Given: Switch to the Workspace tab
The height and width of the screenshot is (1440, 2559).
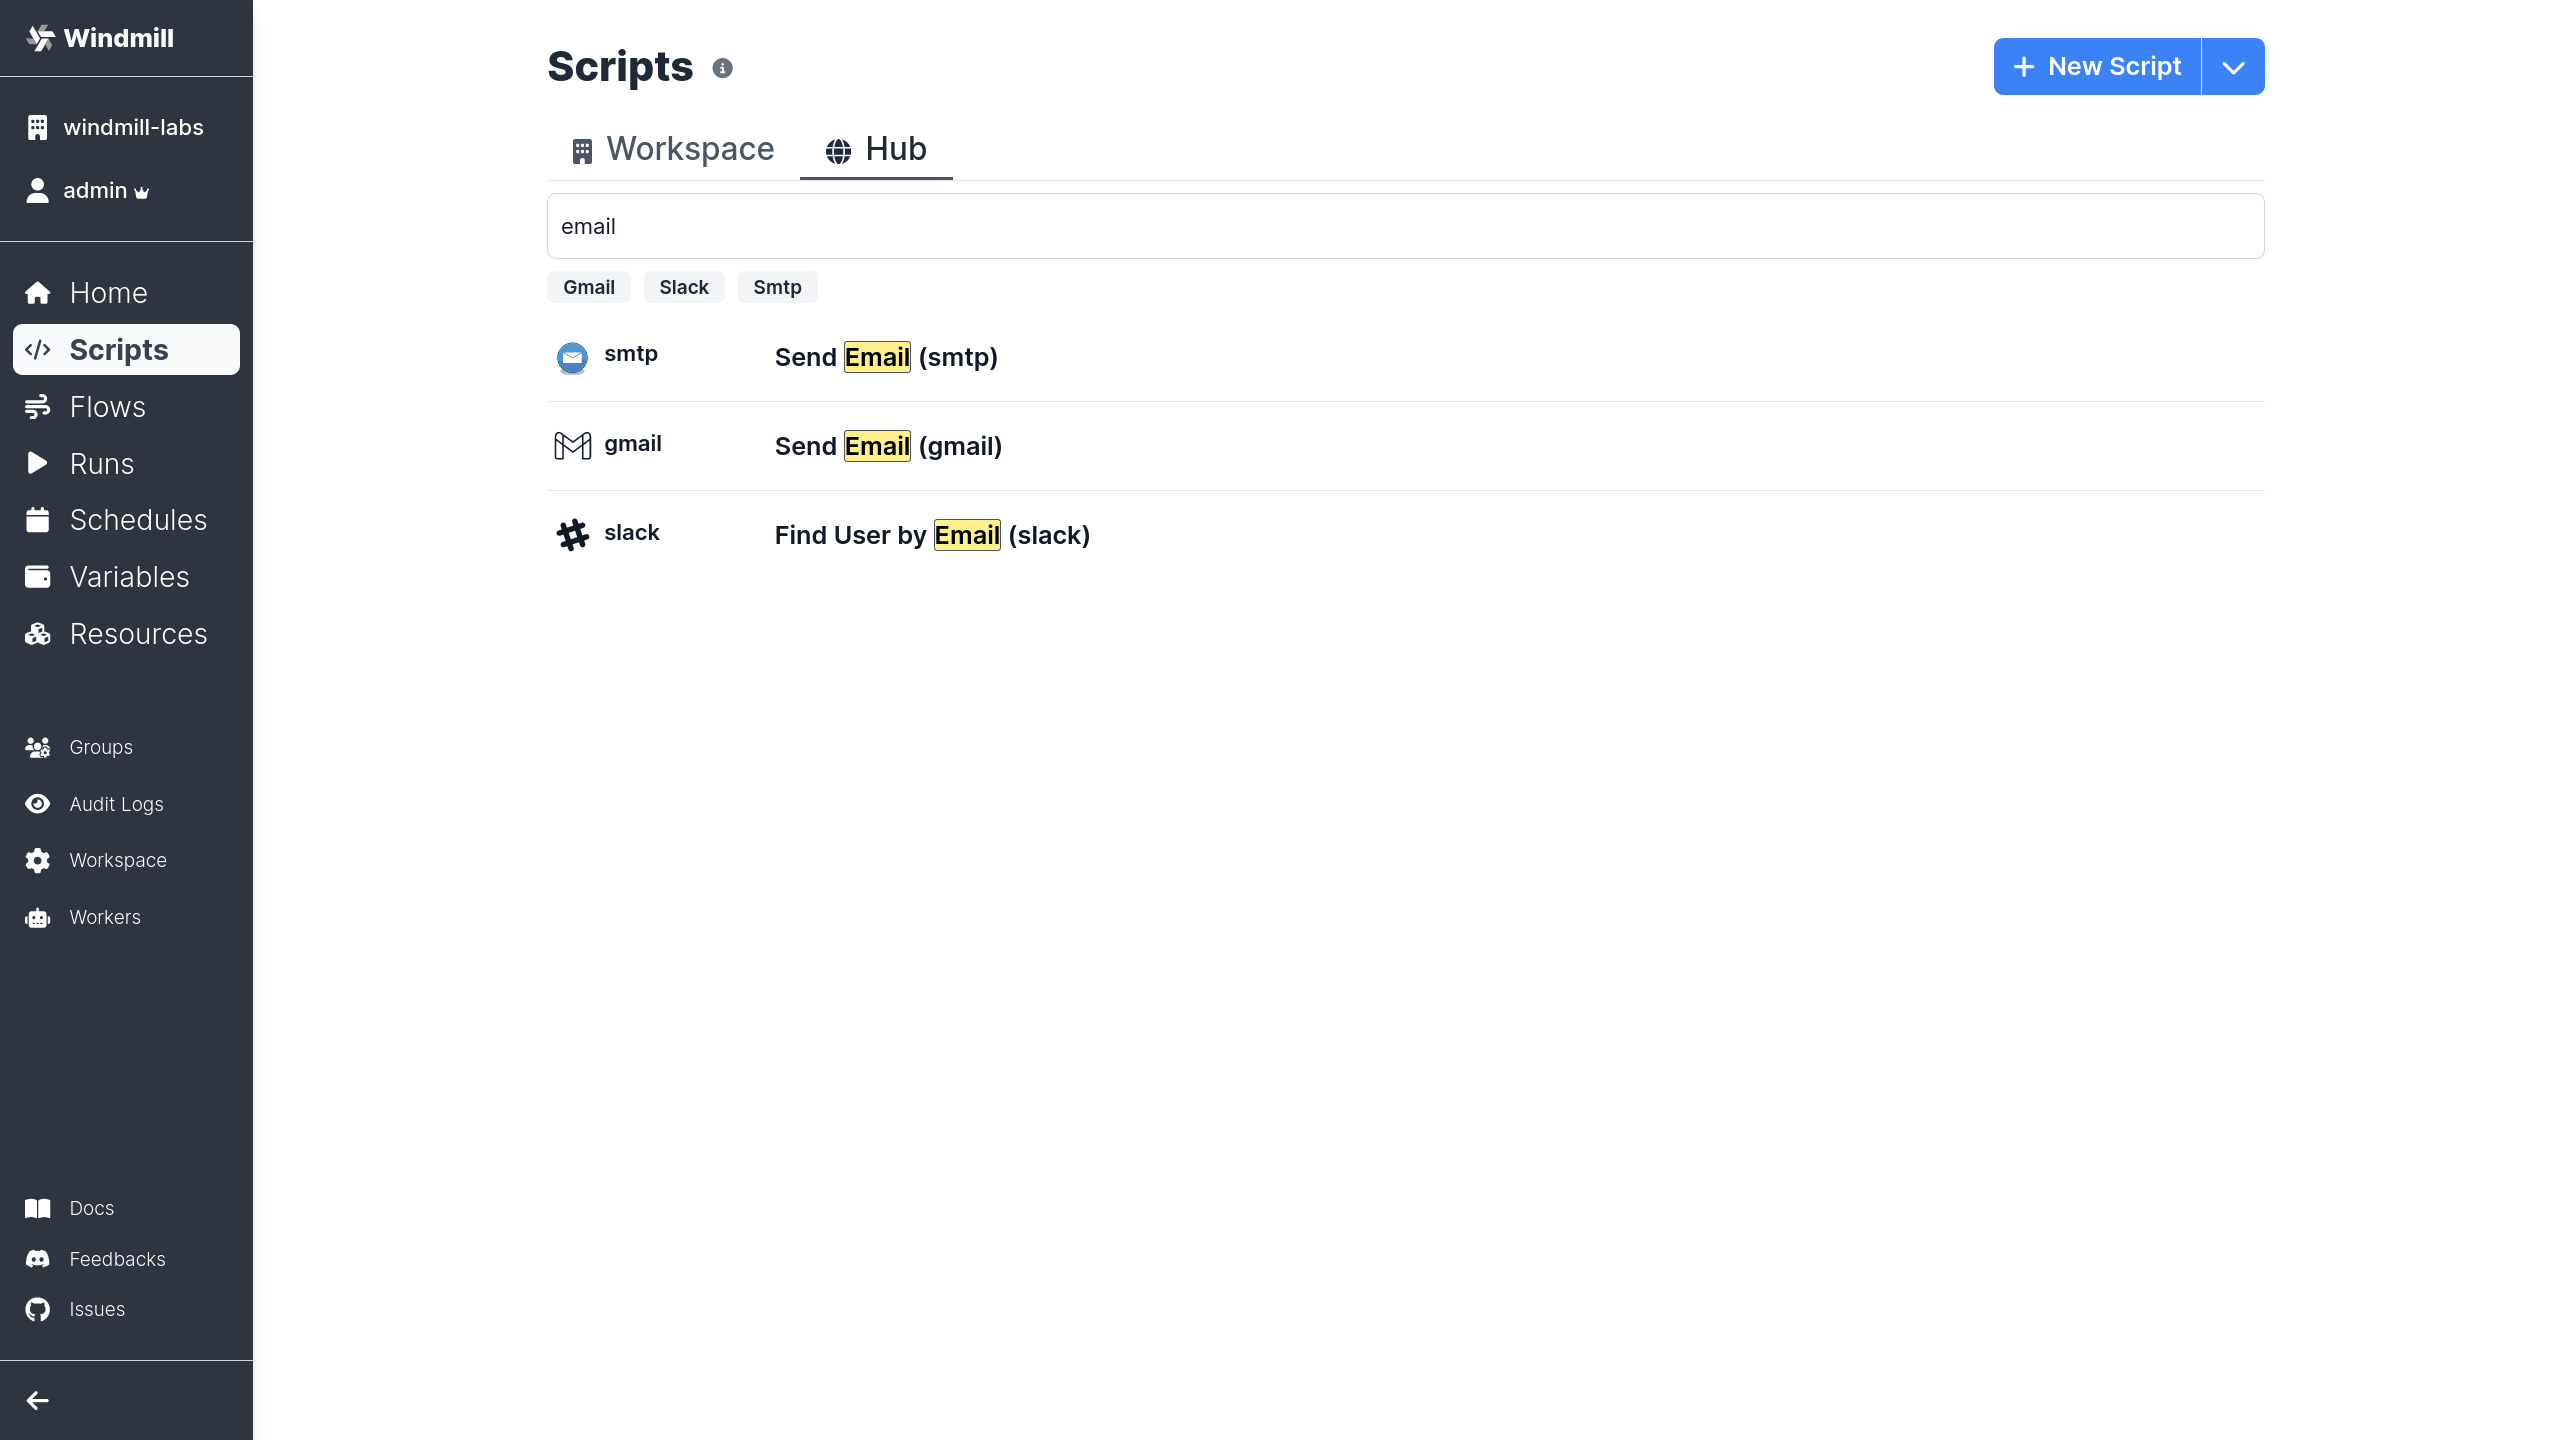Looking at the screenshot, I should point(671,149).
